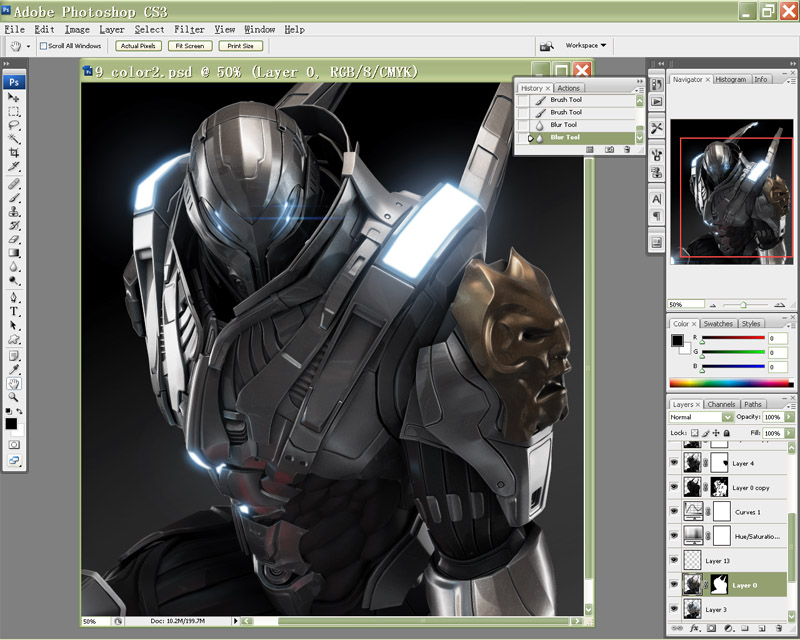
Task: Hide Layer 4 with eye icon
Action: coord(674,463)
